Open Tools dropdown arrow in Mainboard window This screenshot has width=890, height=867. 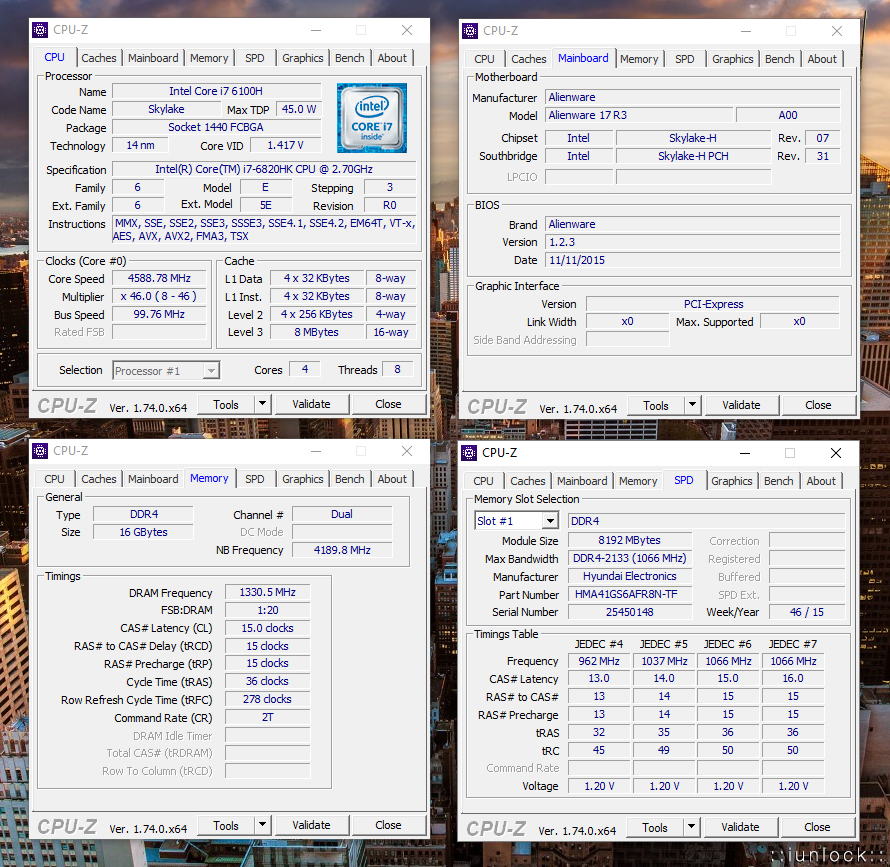click(x=692, y=405)
